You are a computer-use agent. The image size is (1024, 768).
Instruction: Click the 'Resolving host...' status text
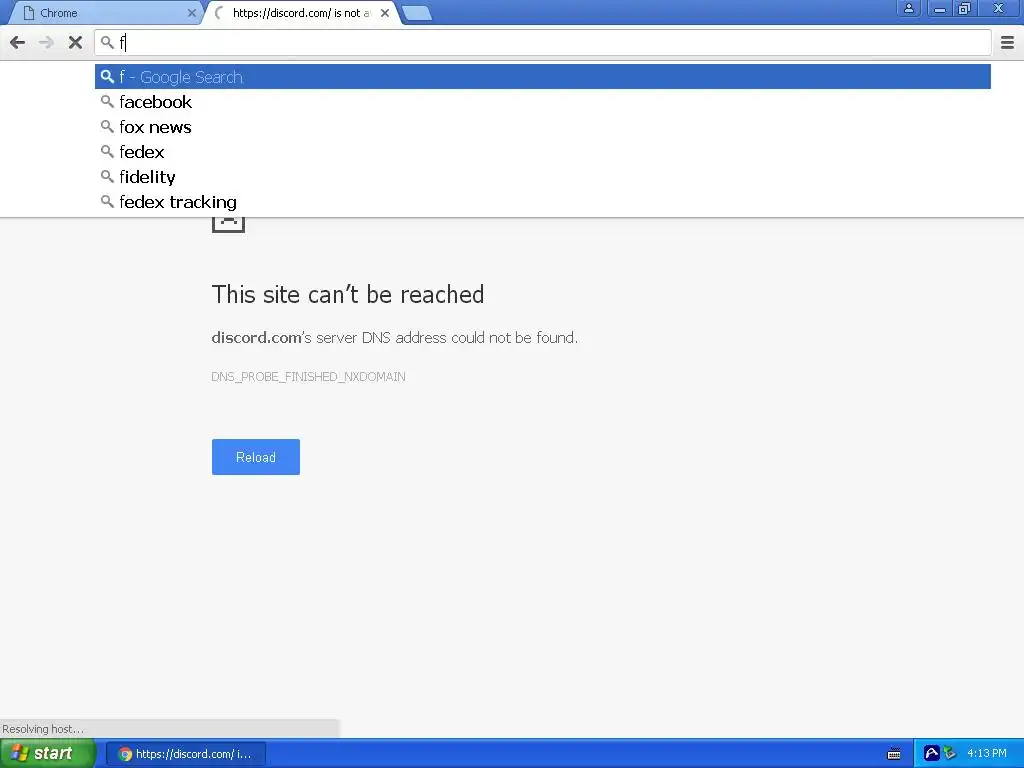pyautogui.click(x=42, y=729)
